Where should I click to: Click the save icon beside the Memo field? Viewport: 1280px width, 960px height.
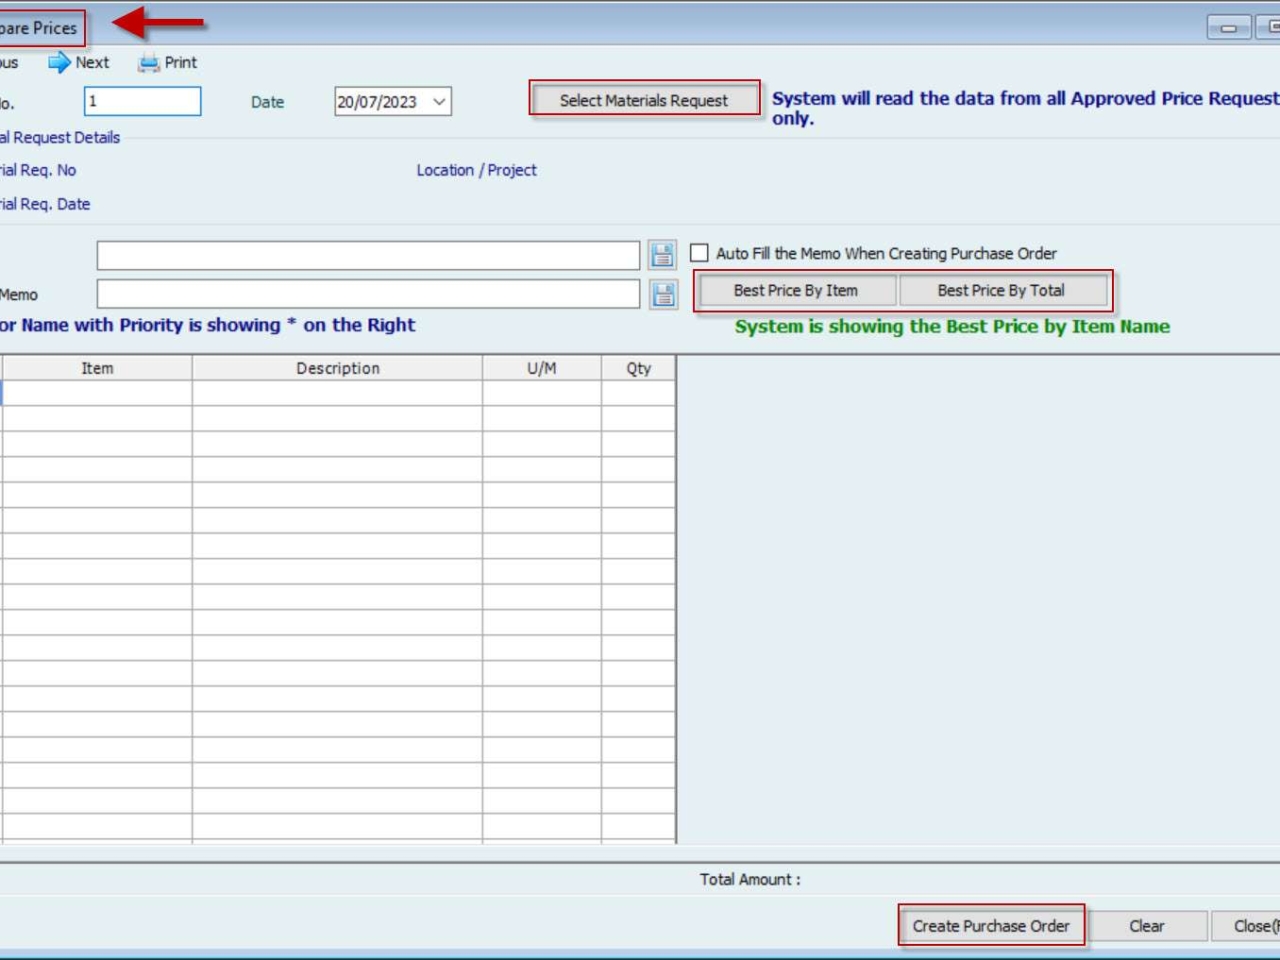tap(663, 294)
